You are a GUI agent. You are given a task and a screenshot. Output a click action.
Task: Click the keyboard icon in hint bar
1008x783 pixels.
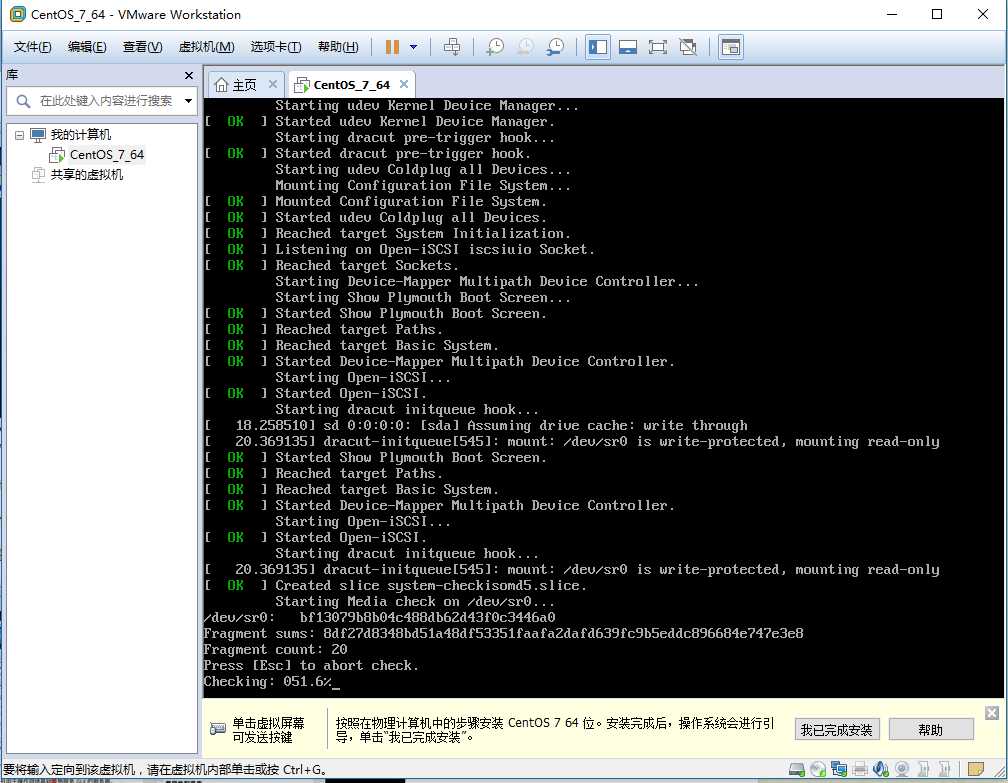pyautogui.click(x=218, y=729)
